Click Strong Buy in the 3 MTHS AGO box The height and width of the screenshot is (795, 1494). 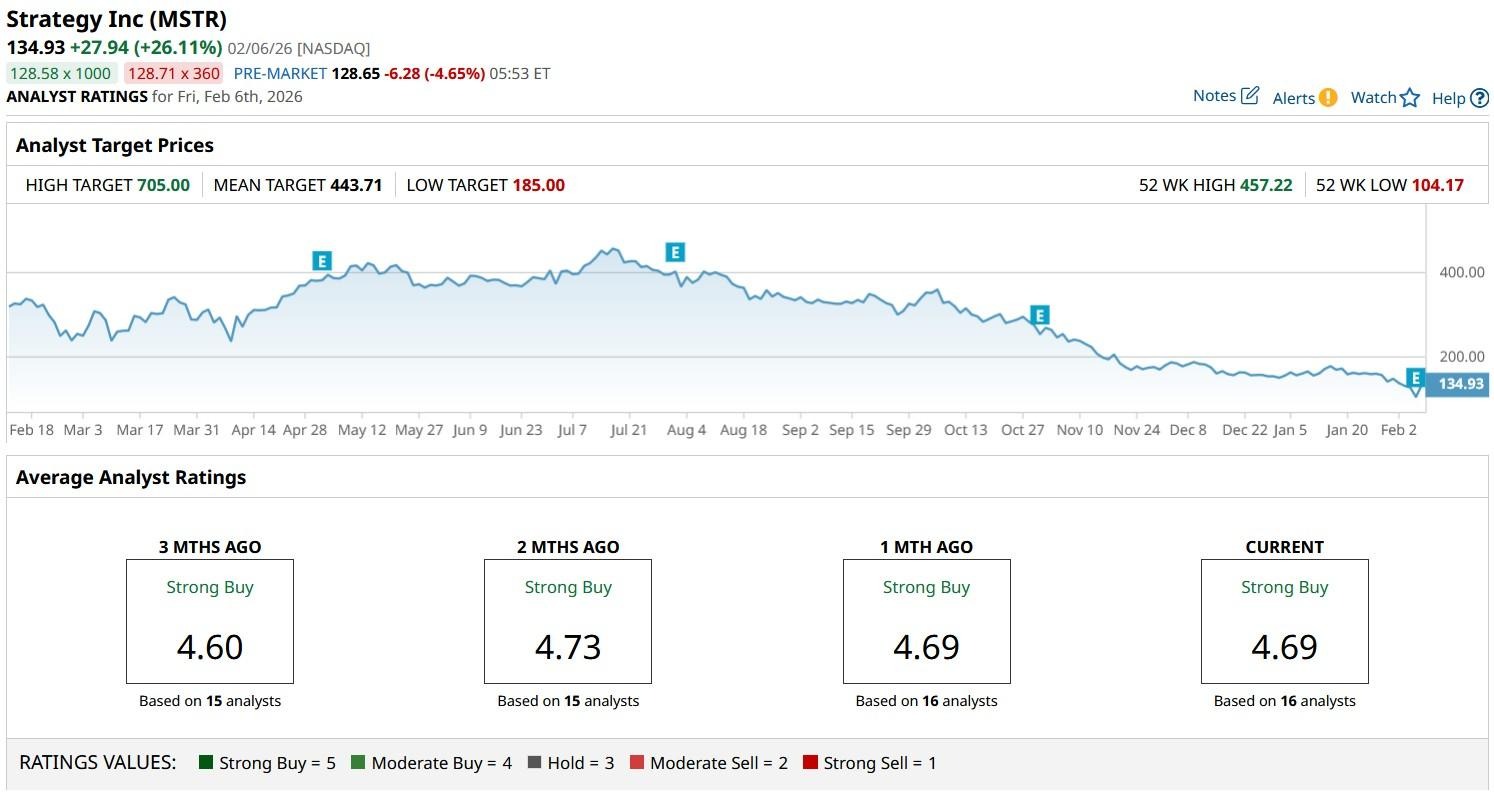(210, 587)
